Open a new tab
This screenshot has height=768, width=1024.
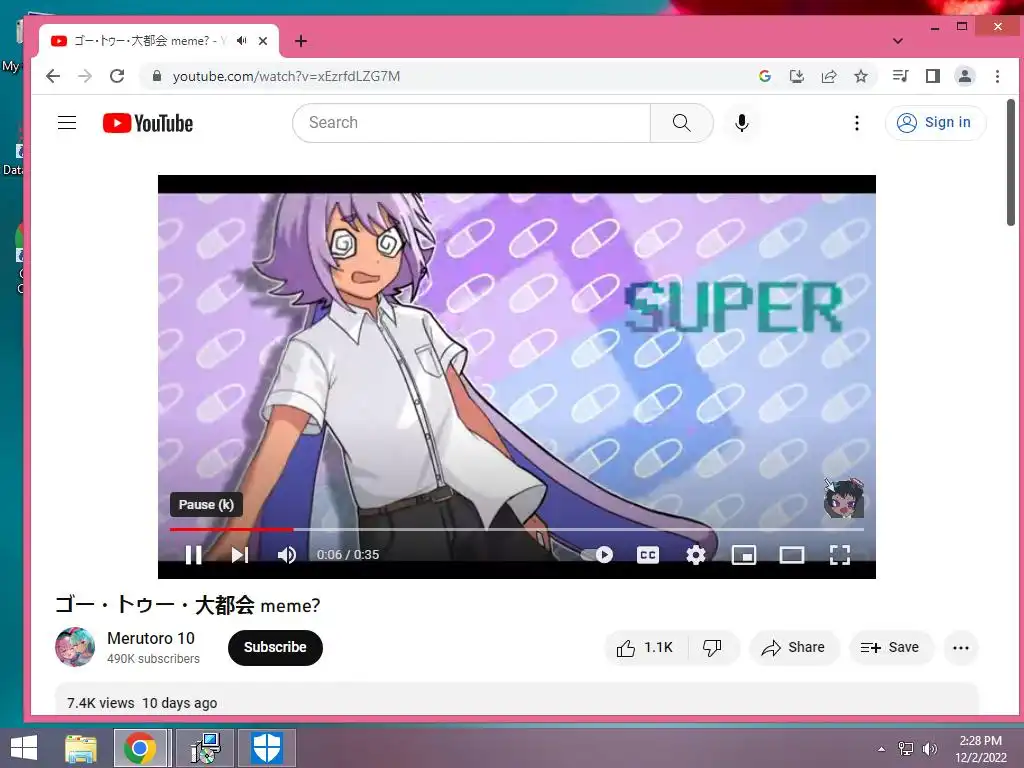tap(300, 41)
